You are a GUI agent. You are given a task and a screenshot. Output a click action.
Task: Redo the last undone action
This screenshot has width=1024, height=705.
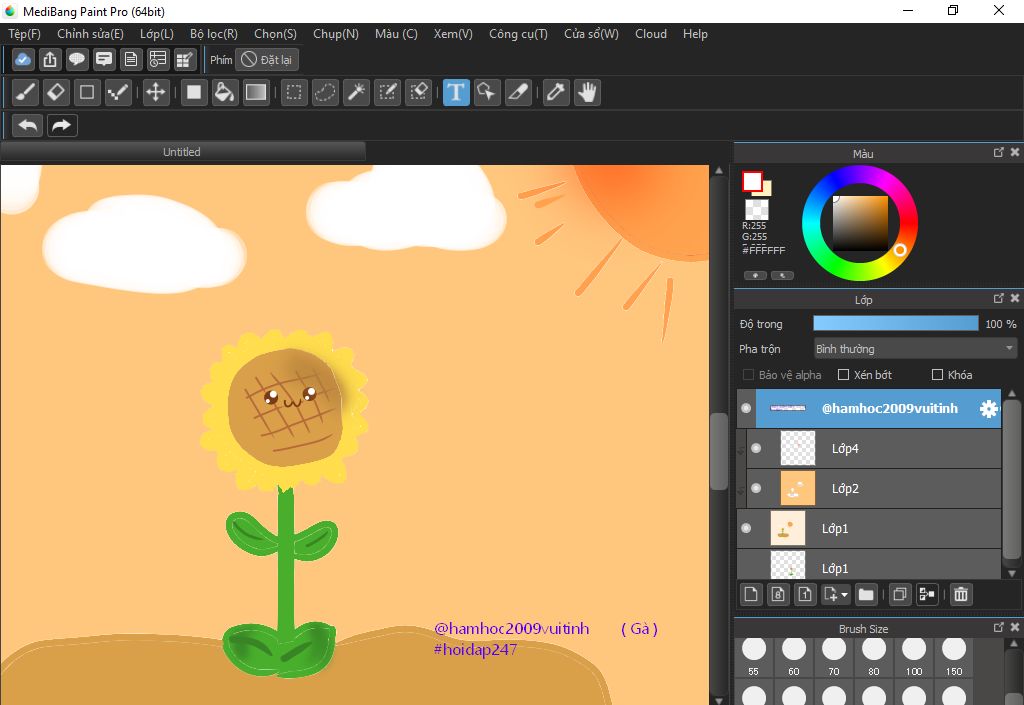[x=62, y=125]
